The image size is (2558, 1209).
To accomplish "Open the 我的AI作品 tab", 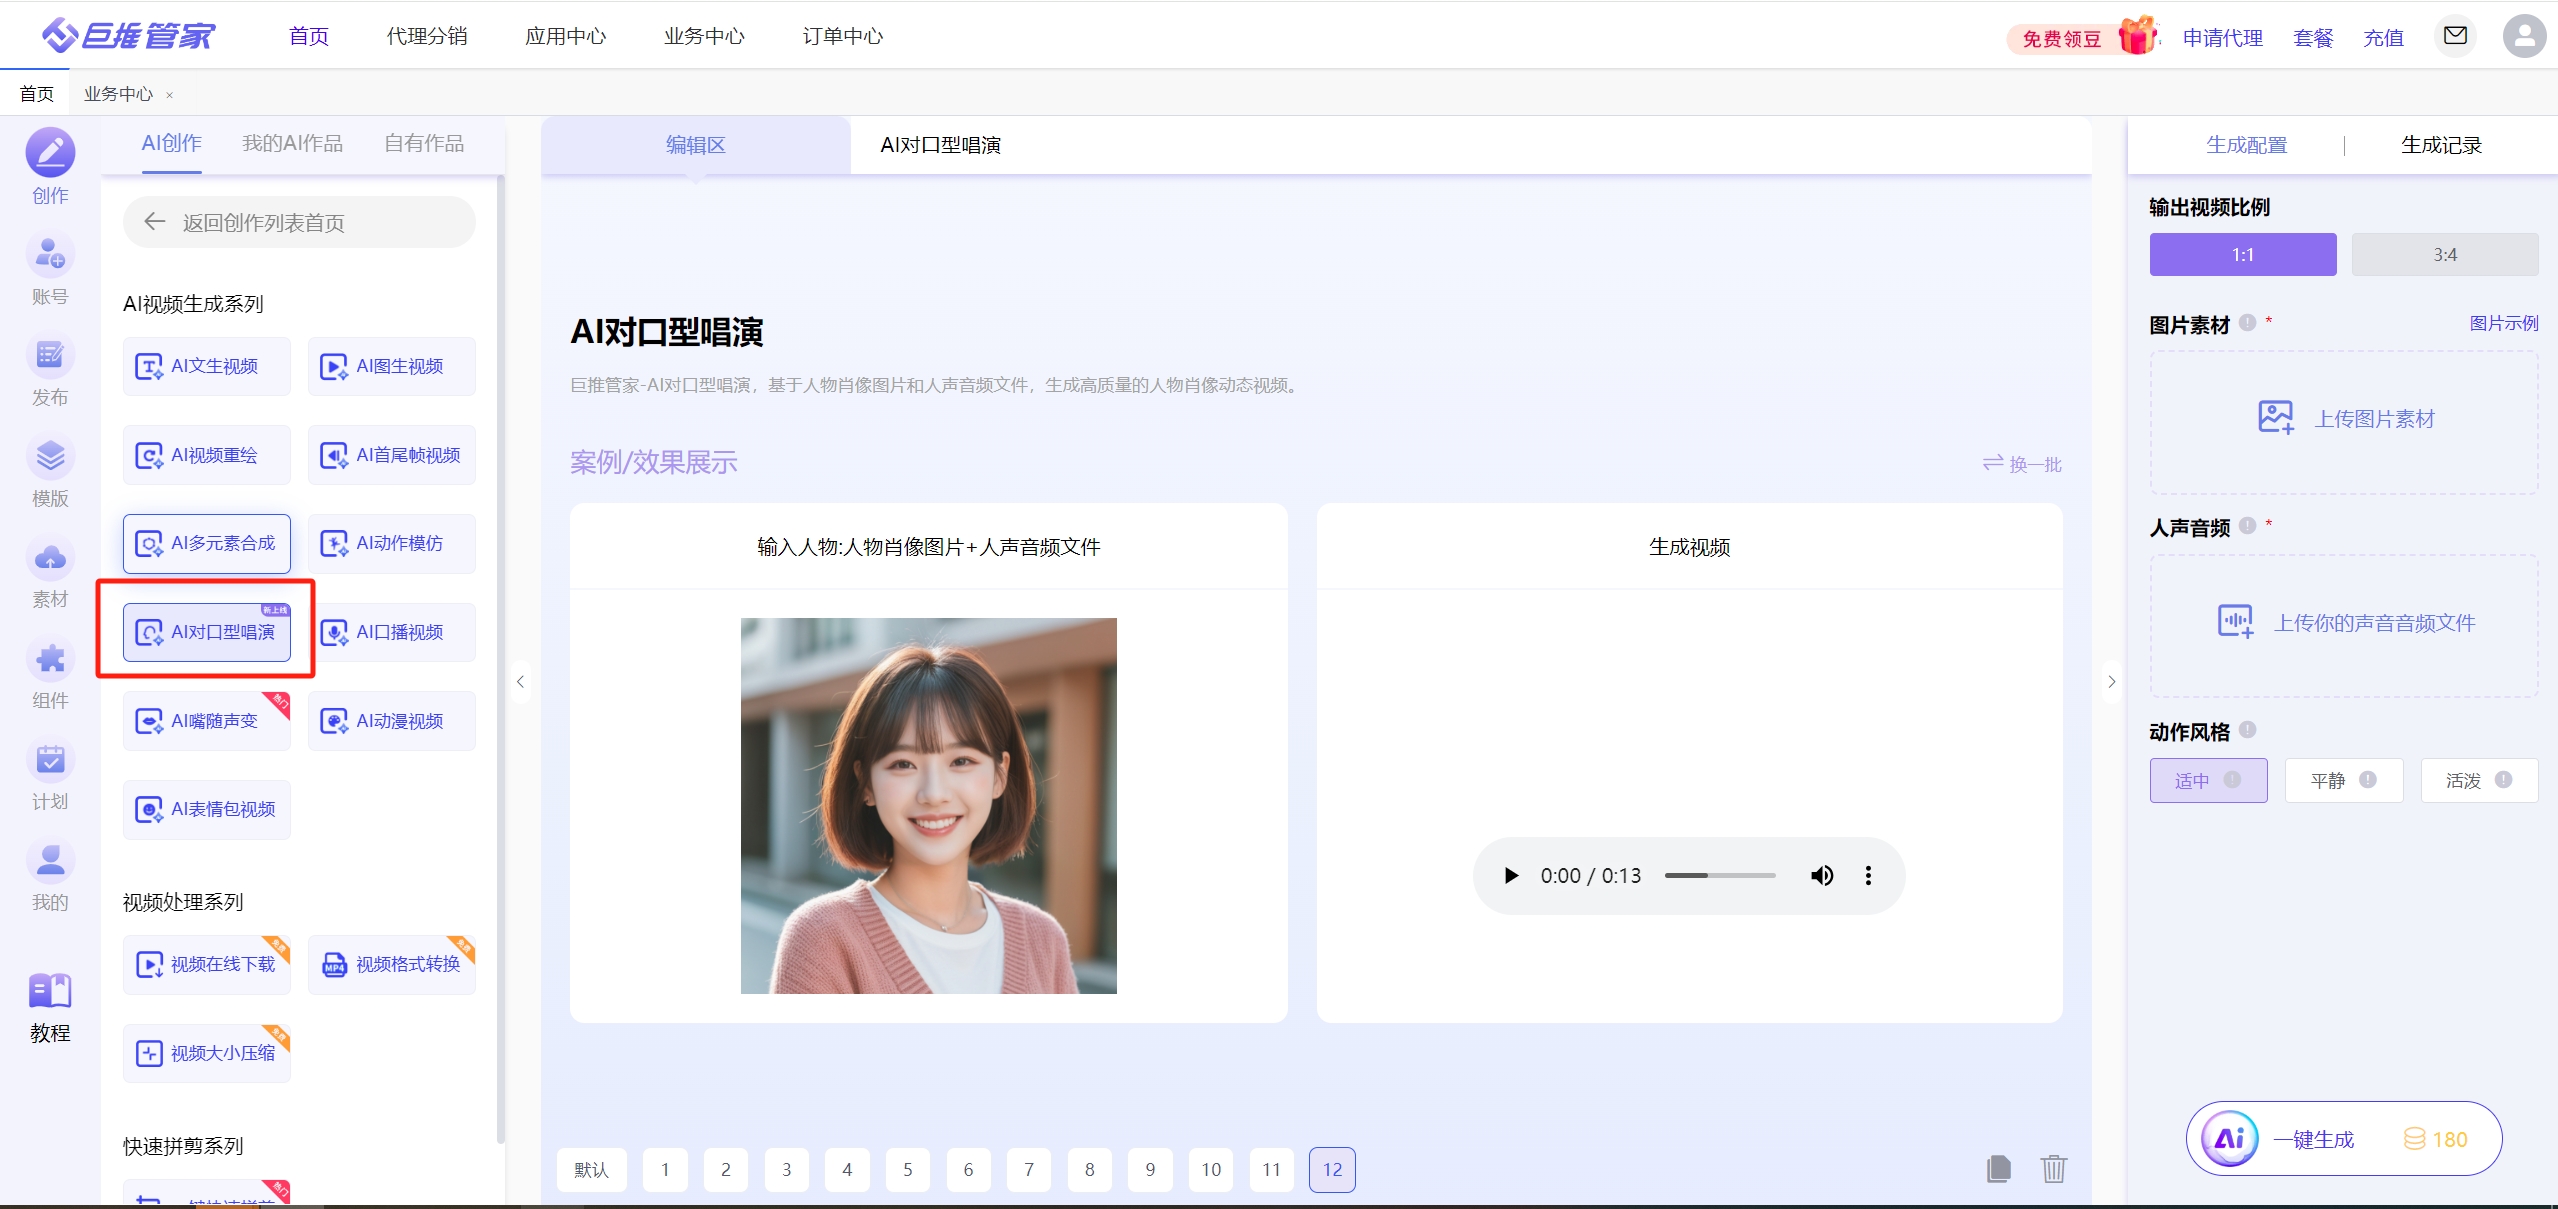I will 292,143.
